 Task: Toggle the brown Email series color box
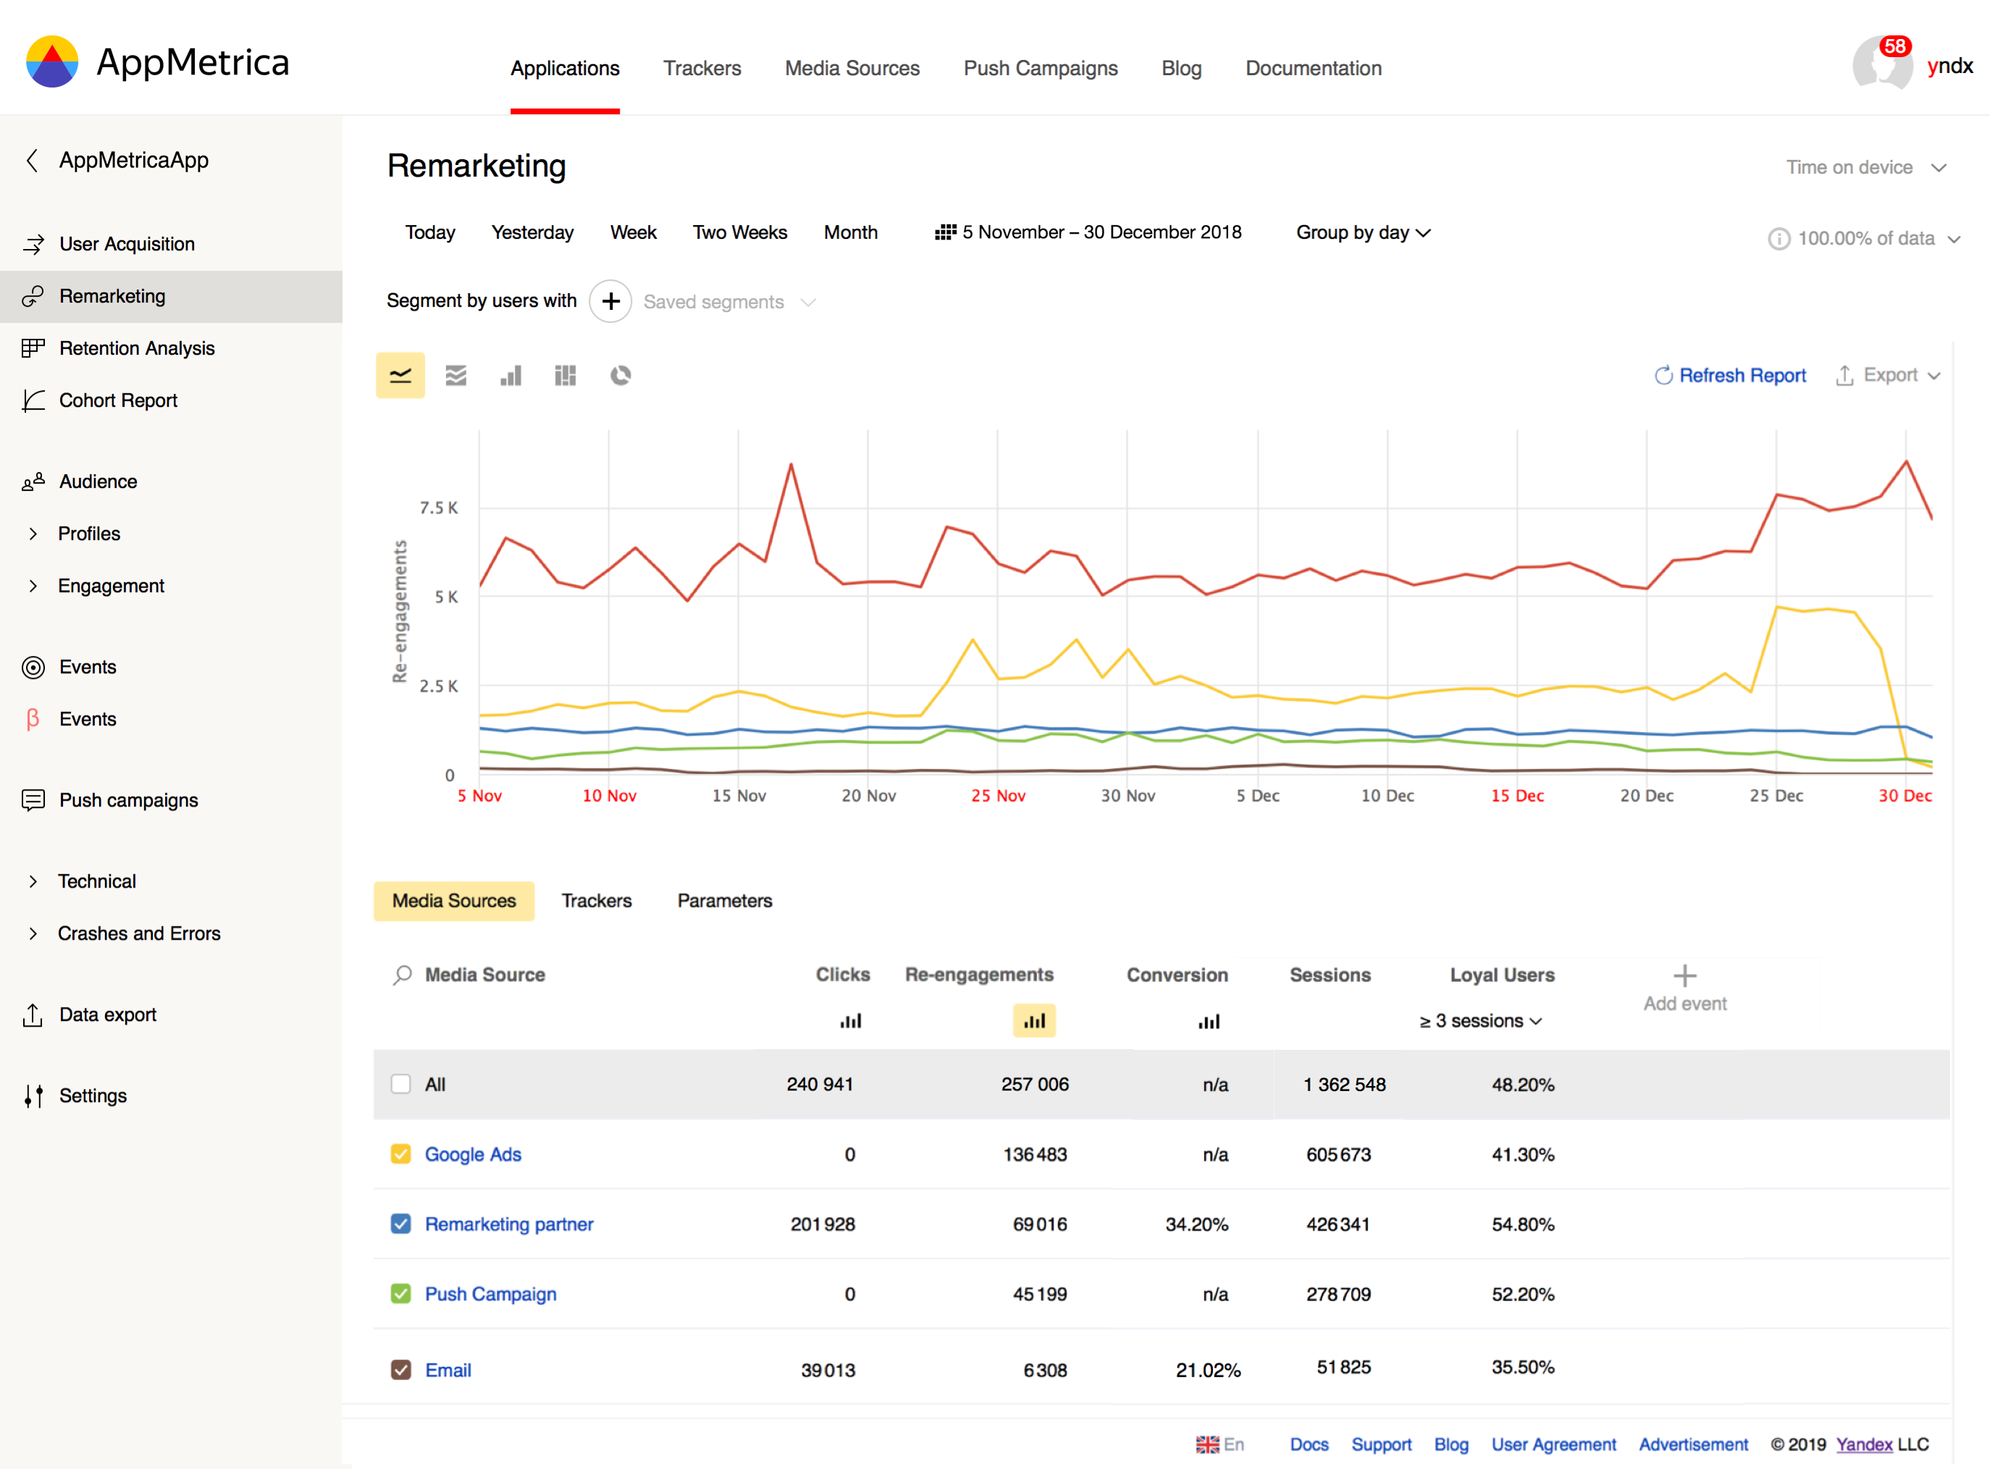[401, 1370]
